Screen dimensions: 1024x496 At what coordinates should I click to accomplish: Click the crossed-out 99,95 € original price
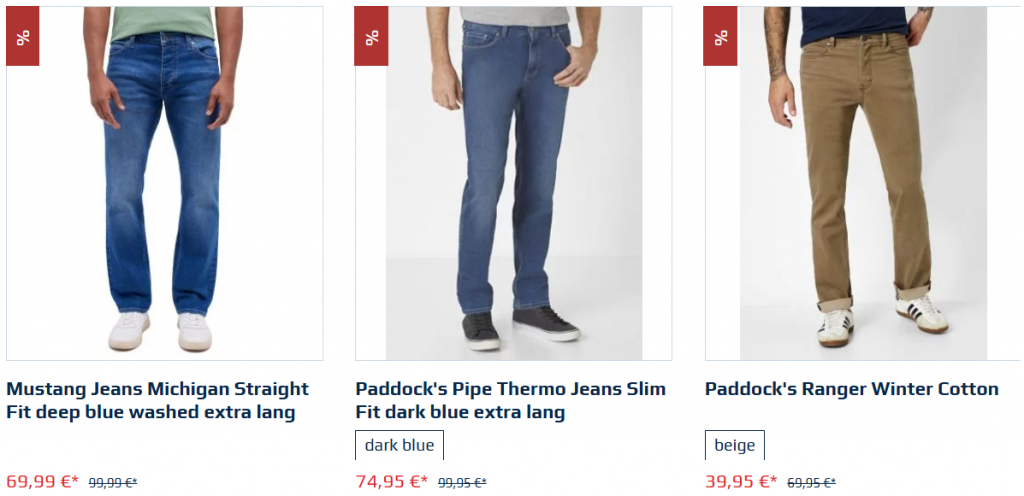[x=462, y=483]
